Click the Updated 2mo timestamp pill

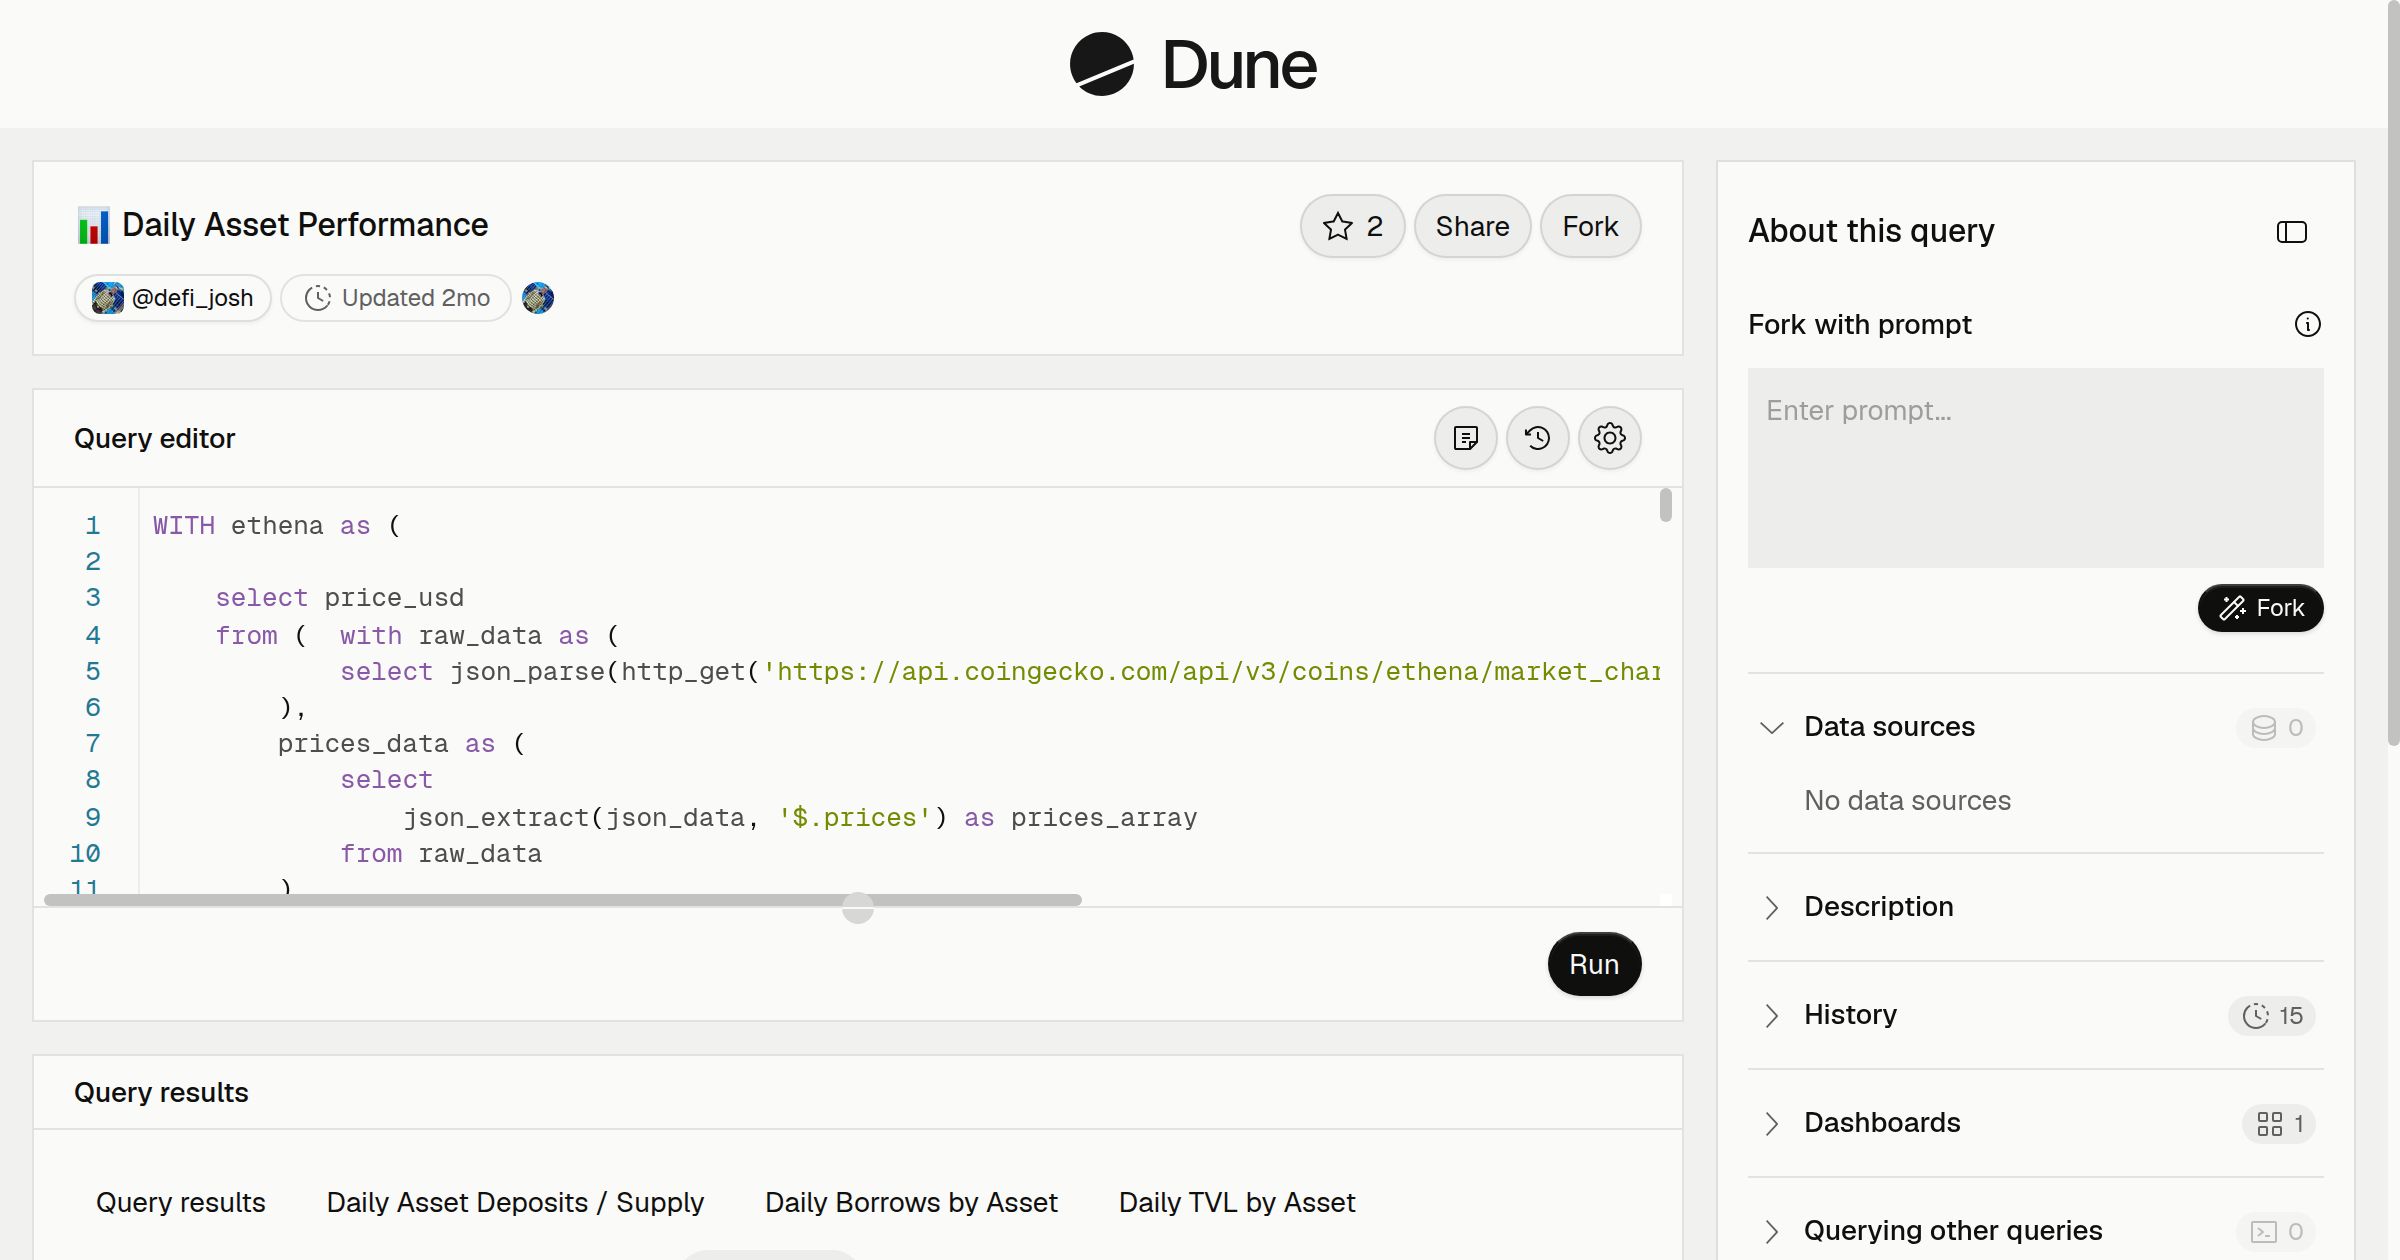point(396,298)
